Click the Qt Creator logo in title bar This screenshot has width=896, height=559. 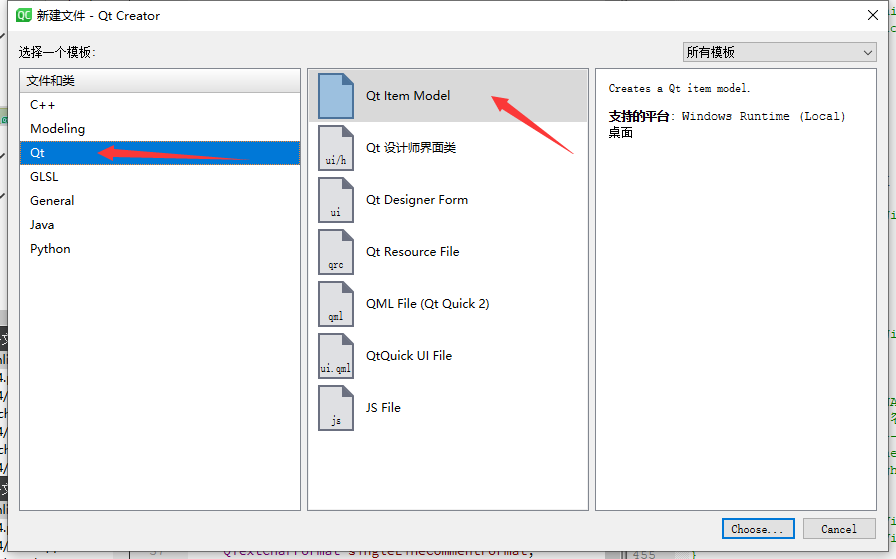pos(23,15)
